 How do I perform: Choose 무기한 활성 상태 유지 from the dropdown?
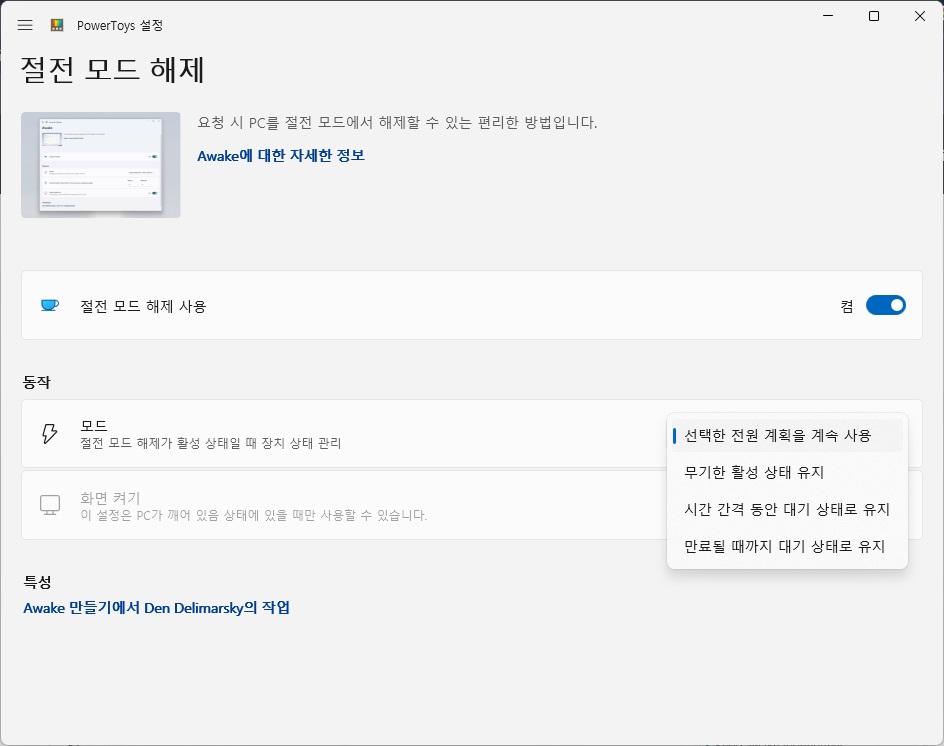[x=754, y=472]
